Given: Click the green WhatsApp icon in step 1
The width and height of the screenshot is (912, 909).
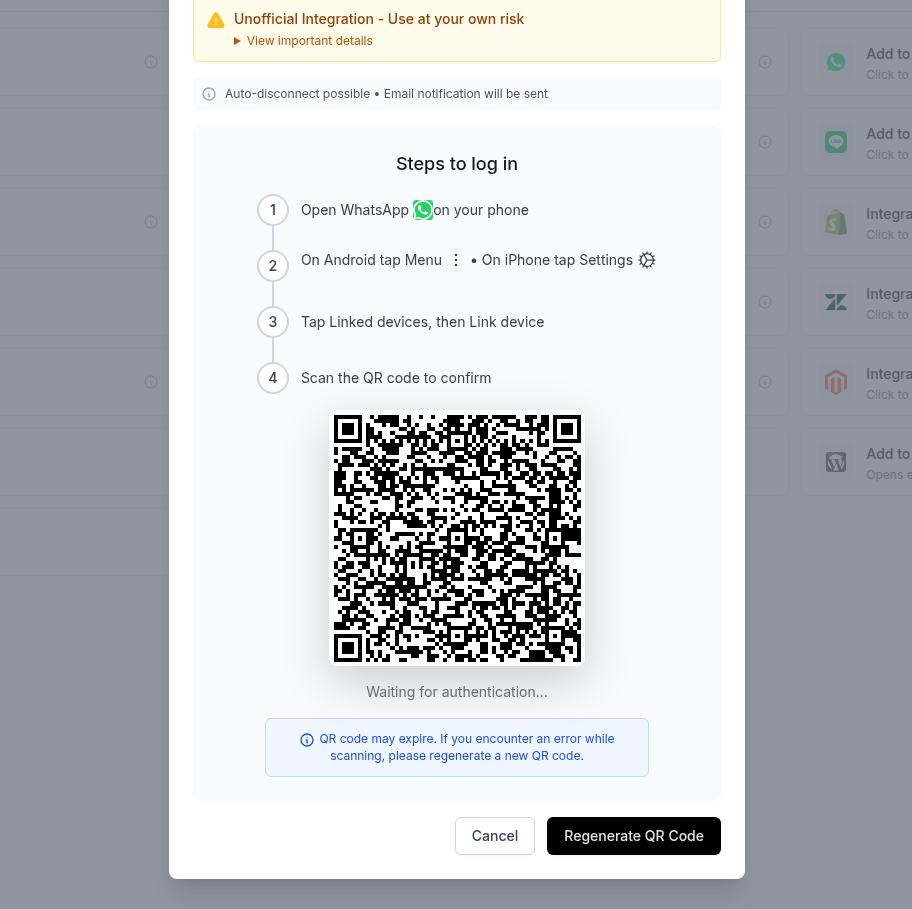Looking at the screenshot, I should (423, 210).
